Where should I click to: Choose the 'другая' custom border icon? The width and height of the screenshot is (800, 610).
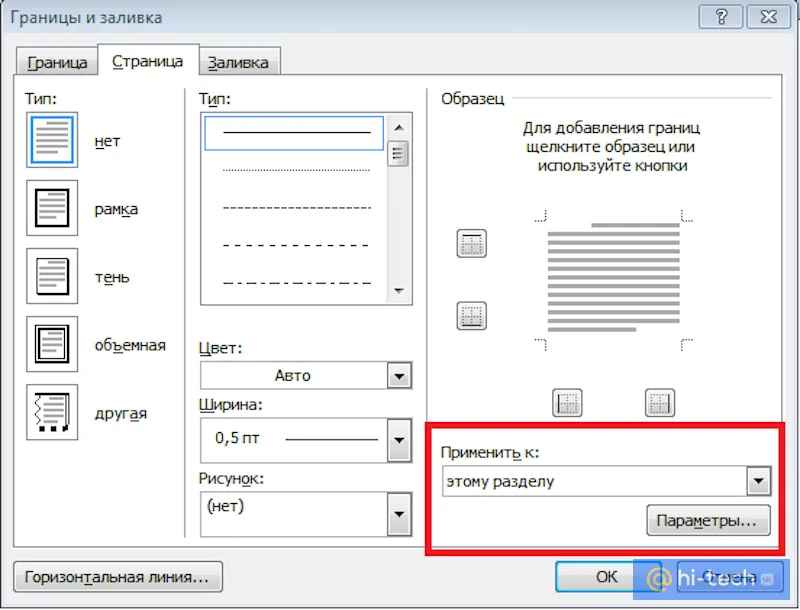pos(52,412)
